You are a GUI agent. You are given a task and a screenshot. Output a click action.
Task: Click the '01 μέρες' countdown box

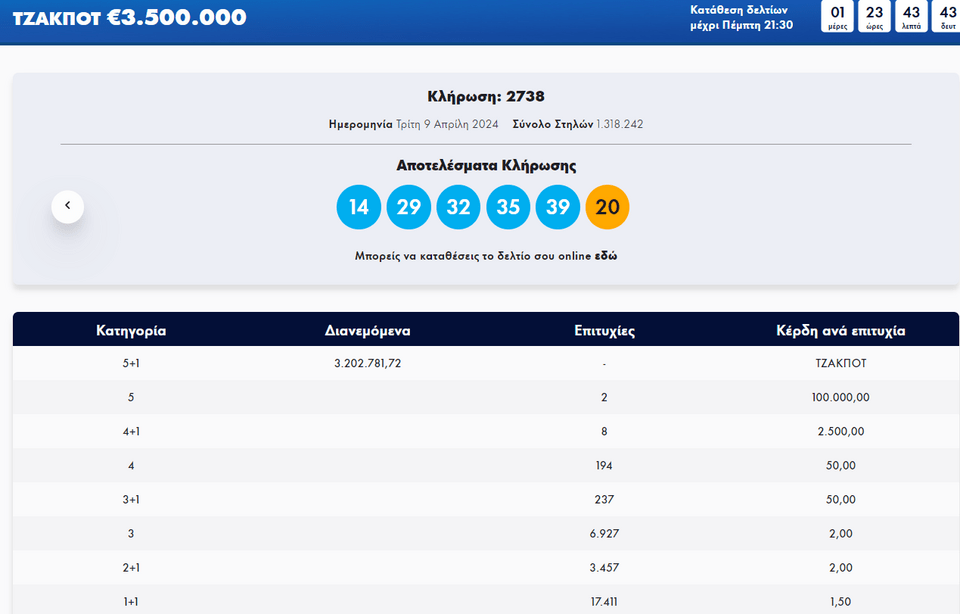(838, 17)
